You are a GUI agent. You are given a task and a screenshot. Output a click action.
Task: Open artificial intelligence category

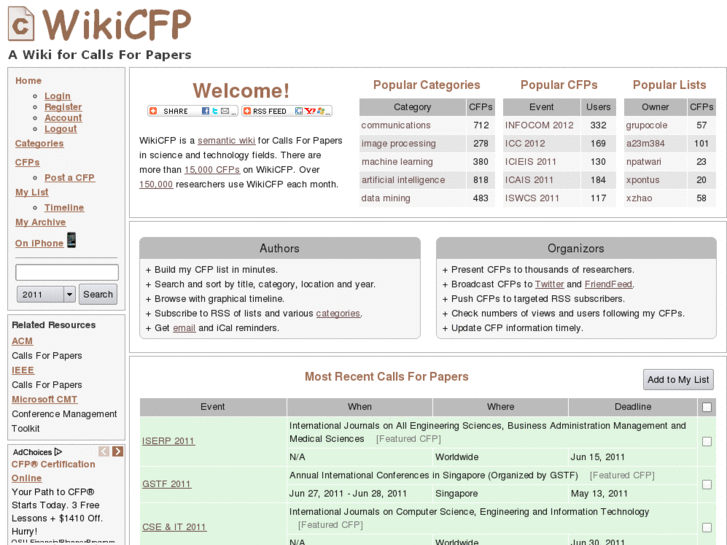(x=403, y=180)
